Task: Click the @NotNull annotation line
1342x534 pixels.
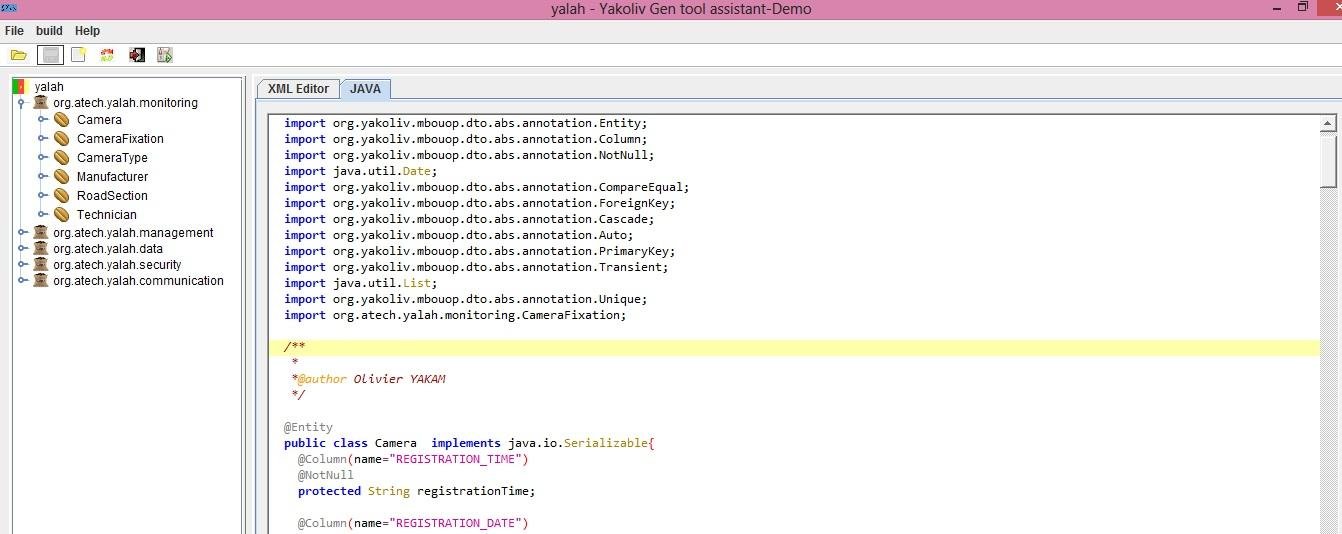Action: click(x=325, y=475)
